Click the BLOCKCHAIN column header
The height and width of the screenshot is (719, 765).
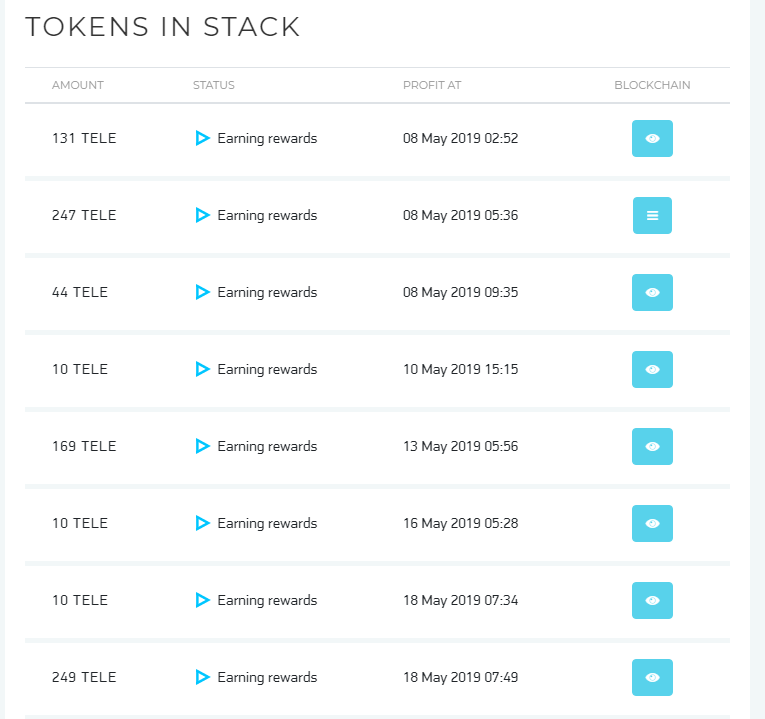point(652,85)
